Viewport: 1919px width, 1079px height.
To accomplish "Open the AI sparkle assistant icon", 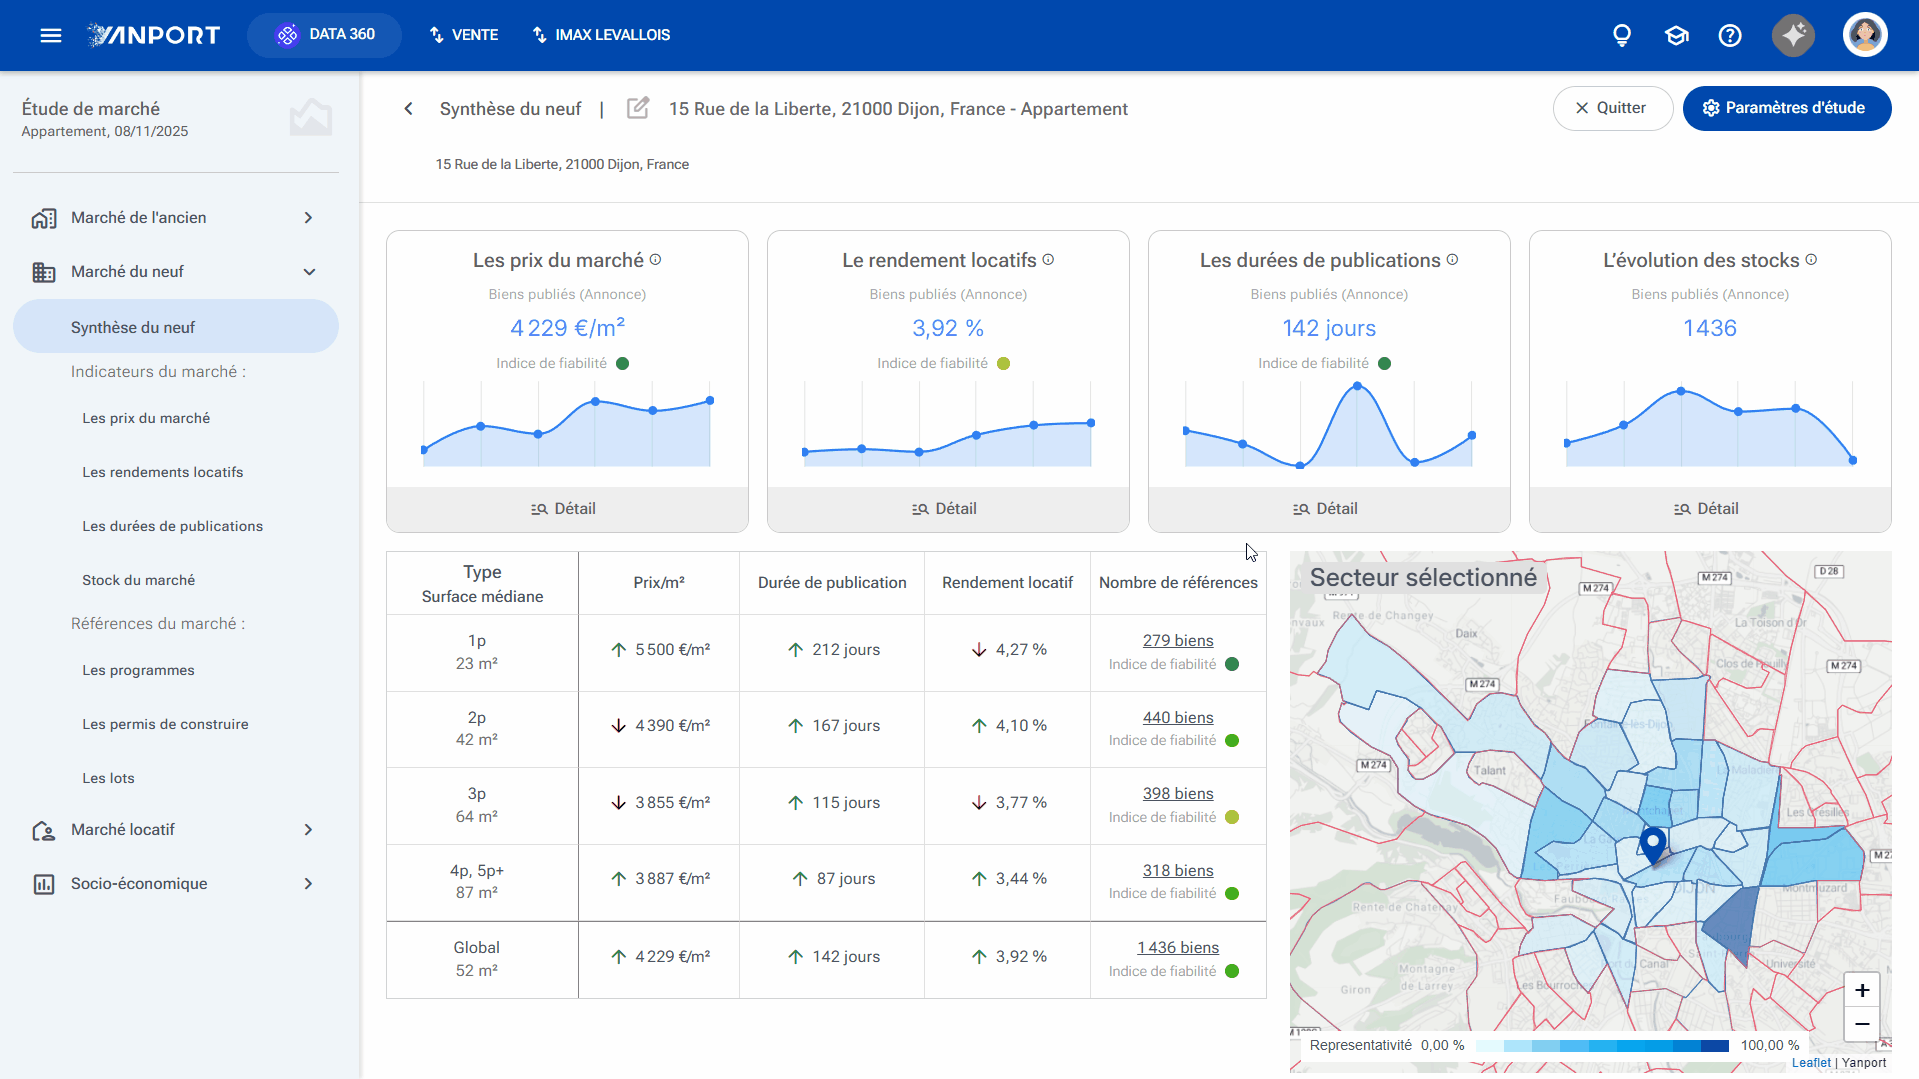I will point(1794,35).
